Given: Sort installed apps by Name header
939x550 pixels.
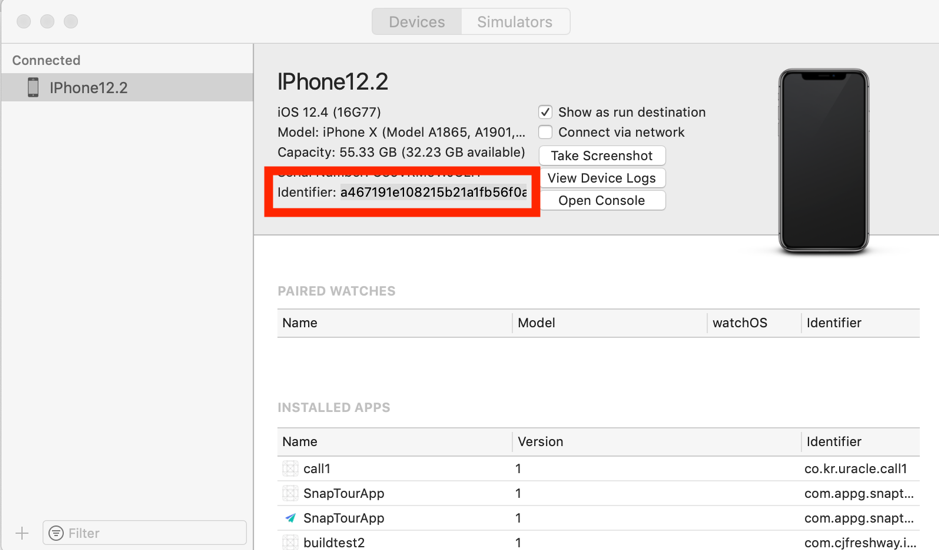Looking at the screenshot, I should [x=394, y=442].
